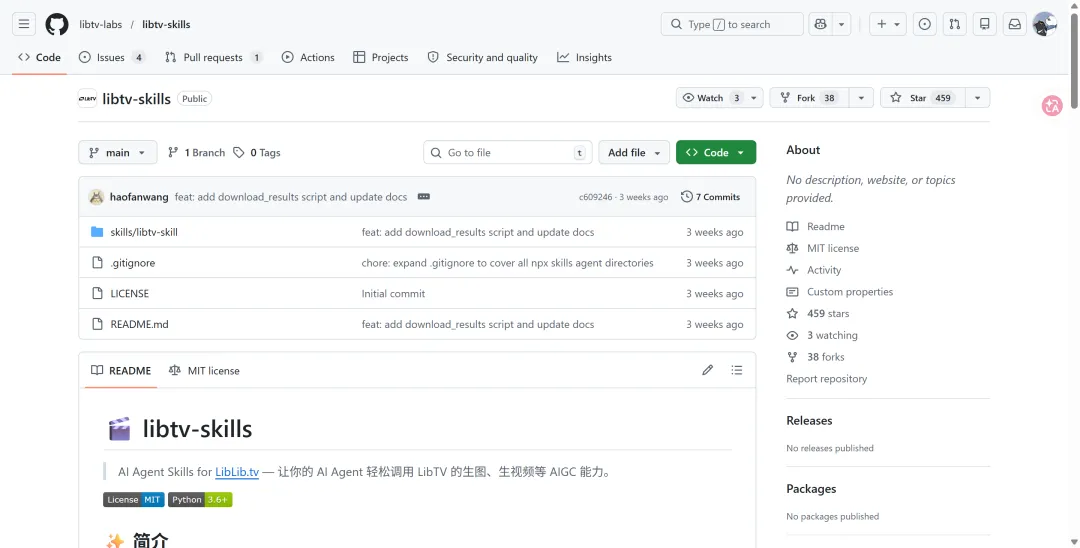The width and height of the screenshot is (1080, 548).
Task: Open the .gitignore file
Action: [133, 263]
